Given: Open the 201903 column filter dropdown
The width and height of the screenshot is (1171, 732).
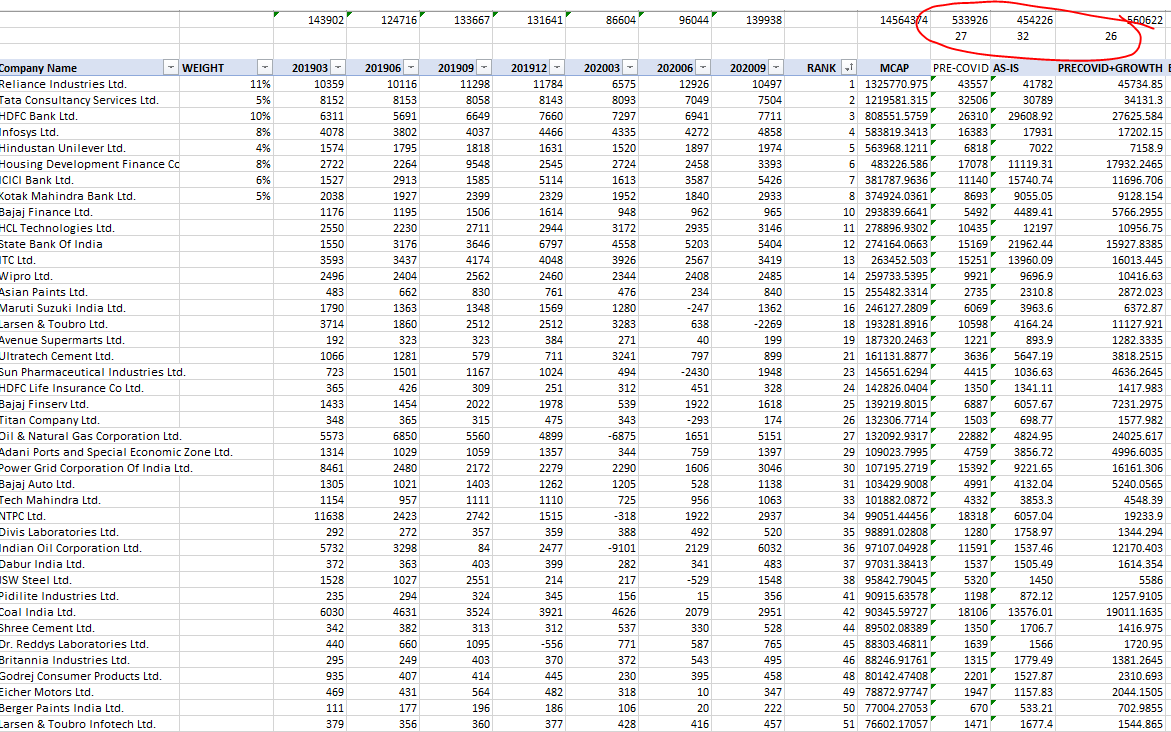Looking at the screenshot, I should (x=338, y=68).
